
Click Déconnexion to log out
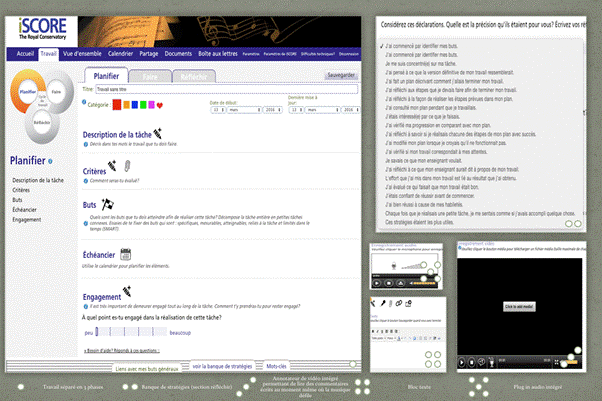point(349,54)
